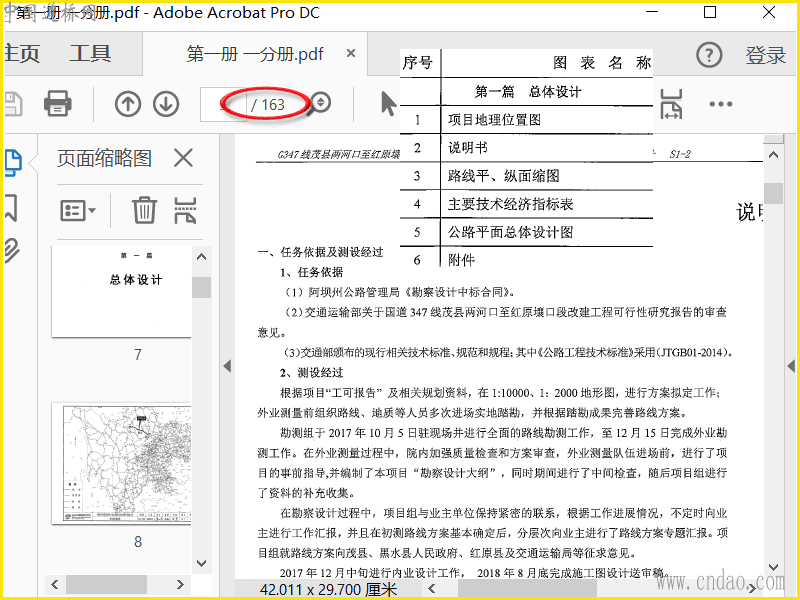
Task: Open the more tools ellipsis menu
Action: pos(720,104)
